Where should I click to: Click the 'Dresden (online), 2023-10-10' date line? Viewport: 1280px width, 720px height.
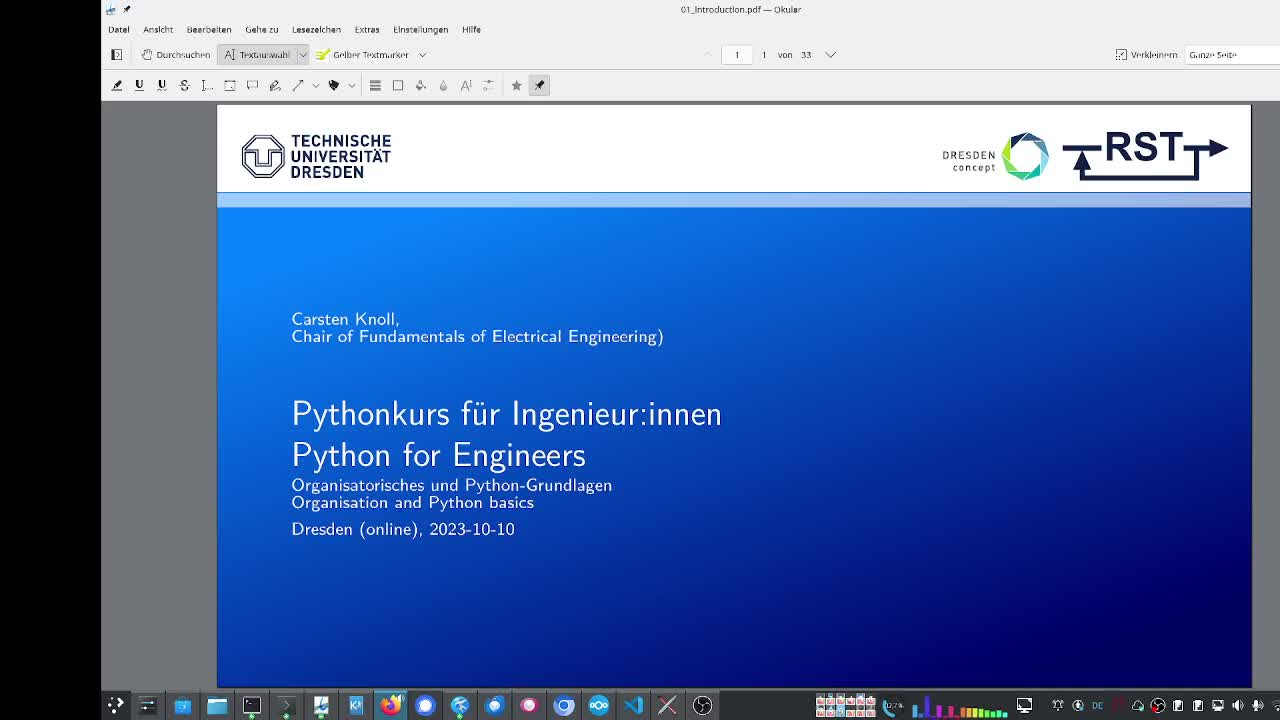point(403,529)
